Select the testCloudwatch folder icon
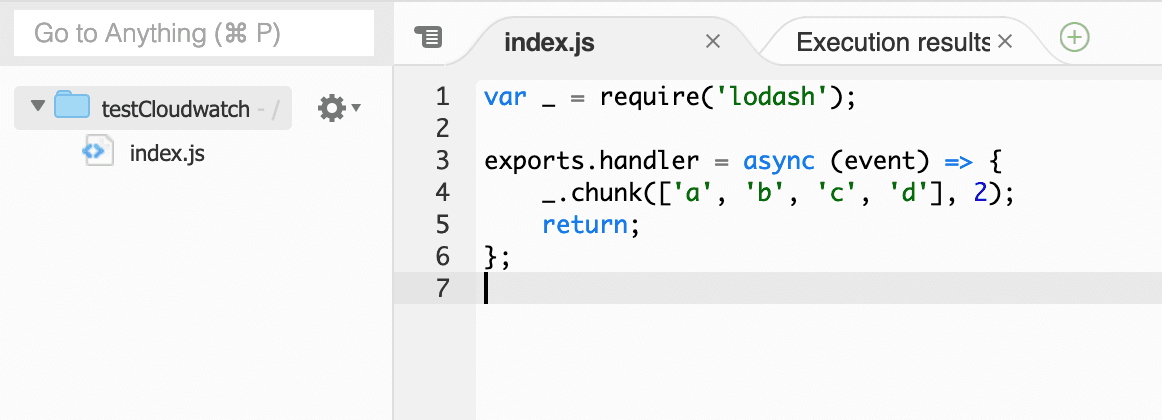The height and width of the screenshot is (420, 1162). pyautogui.click(x=71, y=105)
